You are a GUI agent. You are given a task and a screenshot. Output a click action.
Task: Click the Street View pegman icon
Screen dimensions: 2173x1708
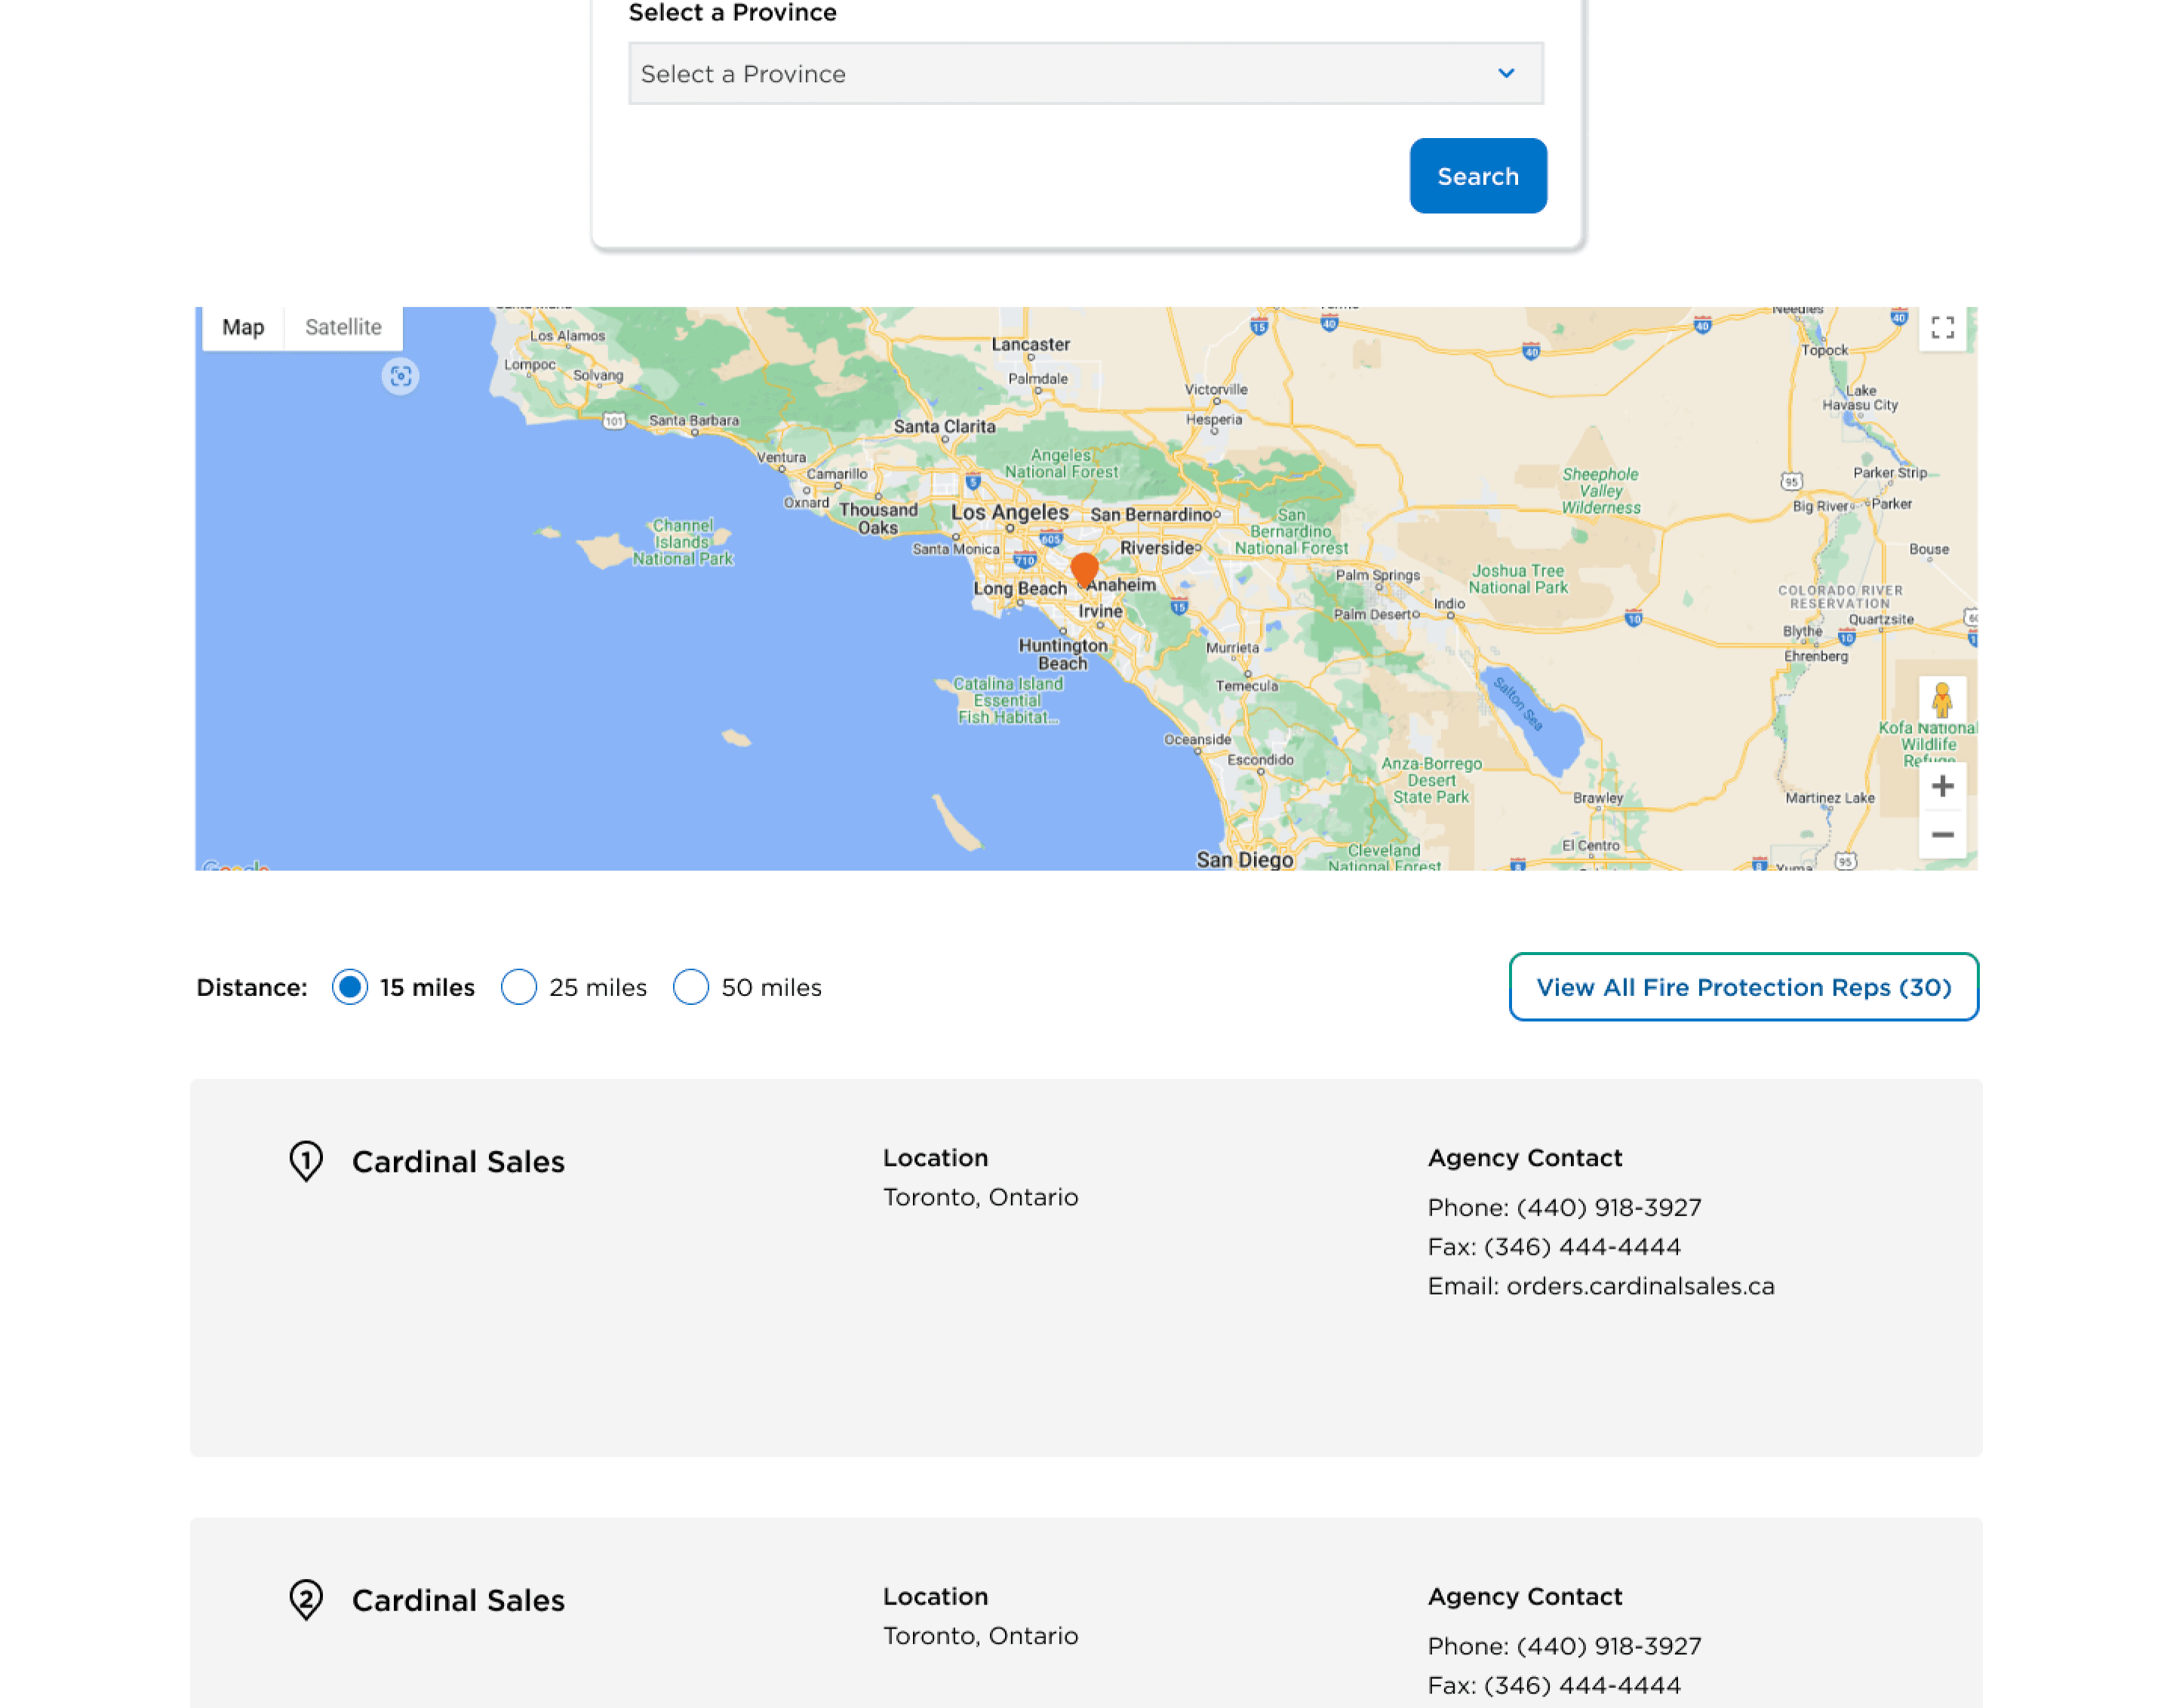click(1941, 700)
